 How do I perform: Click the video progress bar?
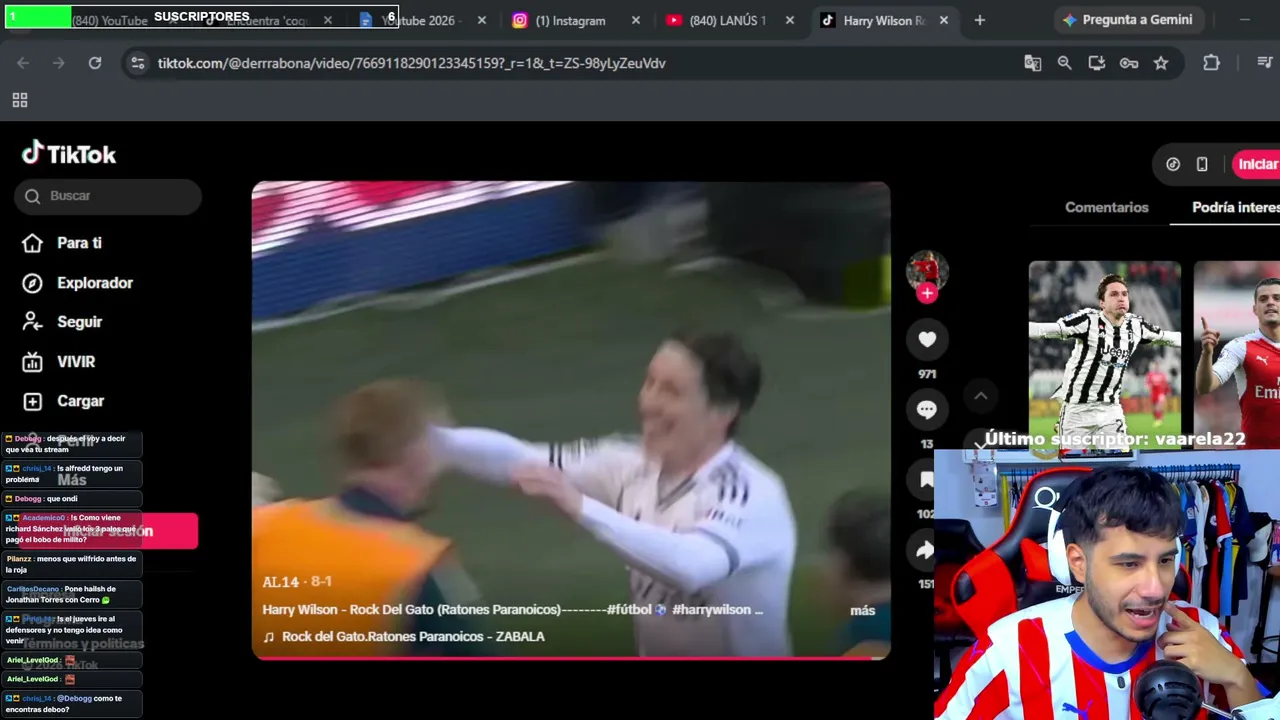coord(571,658)
